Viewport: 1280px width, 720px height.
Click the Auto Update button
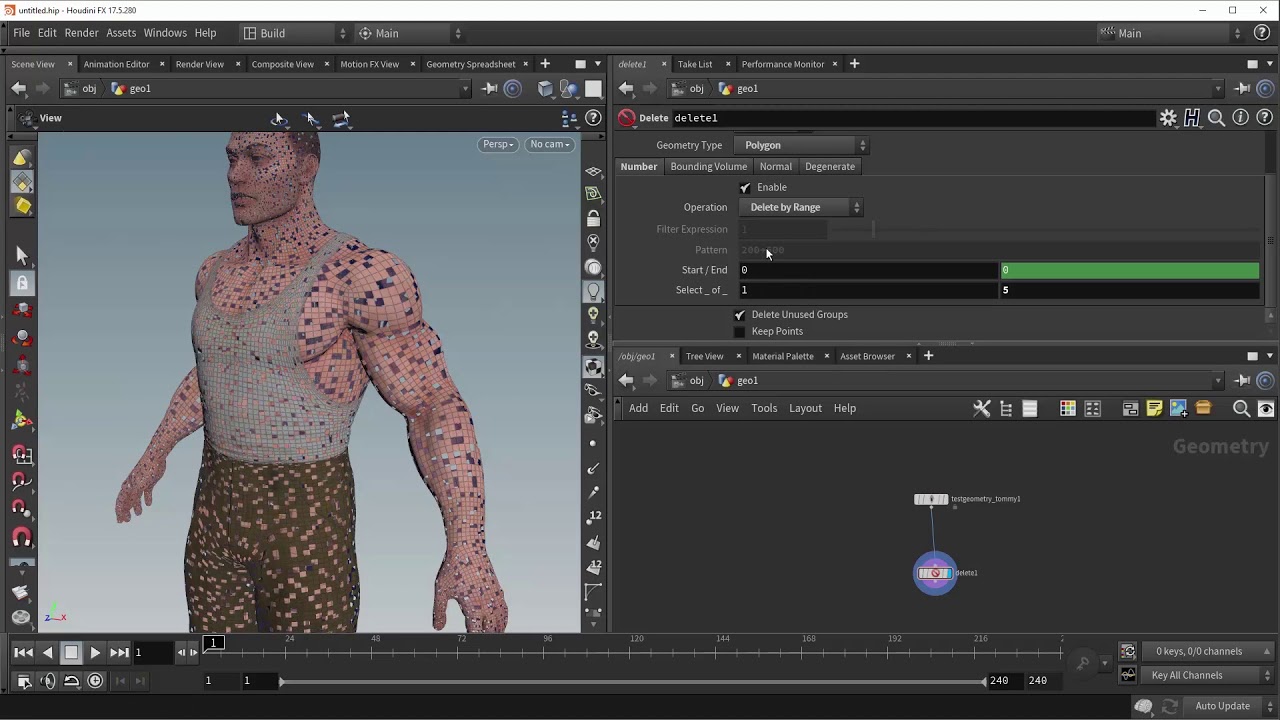click(1222, 706)
